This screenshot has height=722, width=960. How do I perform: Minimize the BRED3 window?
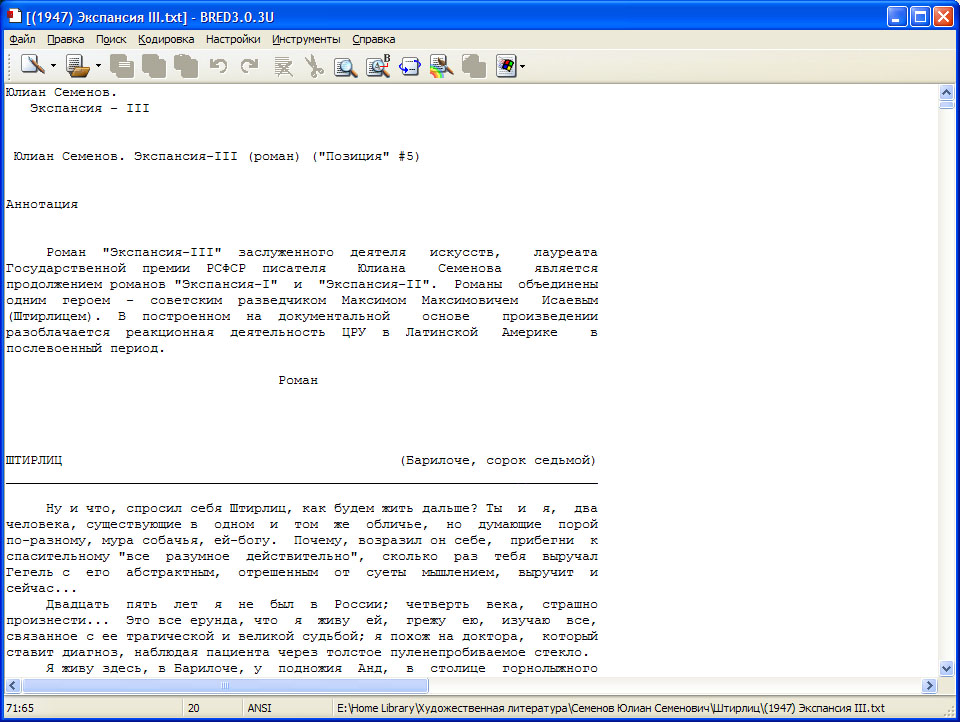point(897,17)
